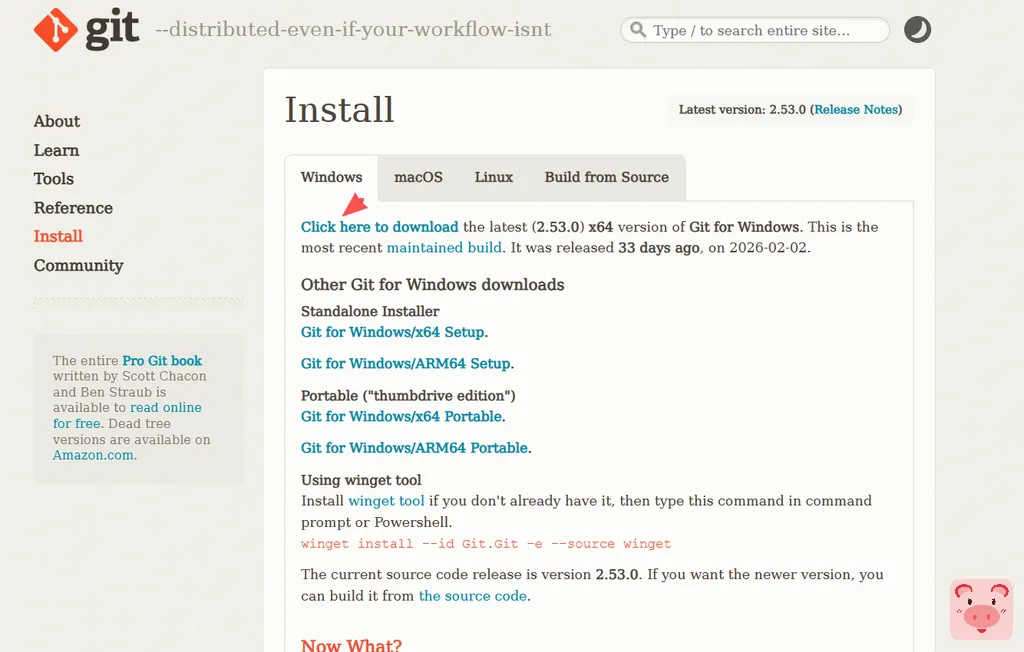Open the 'winget tool' link
Image resolution: width=1024 pixels, height=652 pixels.
coord(386,501)
